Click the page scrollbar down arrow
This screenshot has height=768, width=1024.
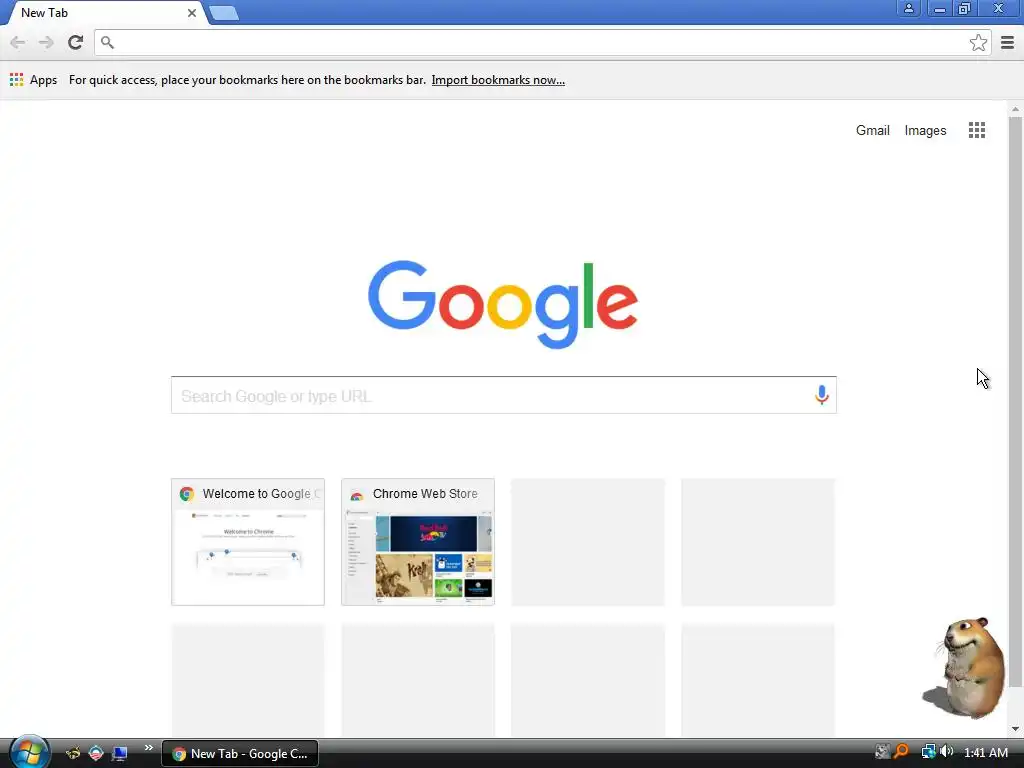pyautogui.click(x=1015, y=729)
